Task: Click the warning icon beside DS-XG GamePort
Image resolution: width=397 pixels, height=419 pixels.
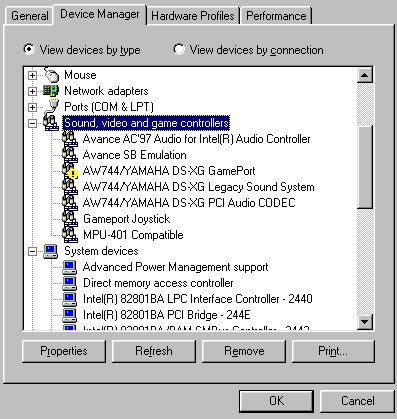Action: [x=73, y=174]
